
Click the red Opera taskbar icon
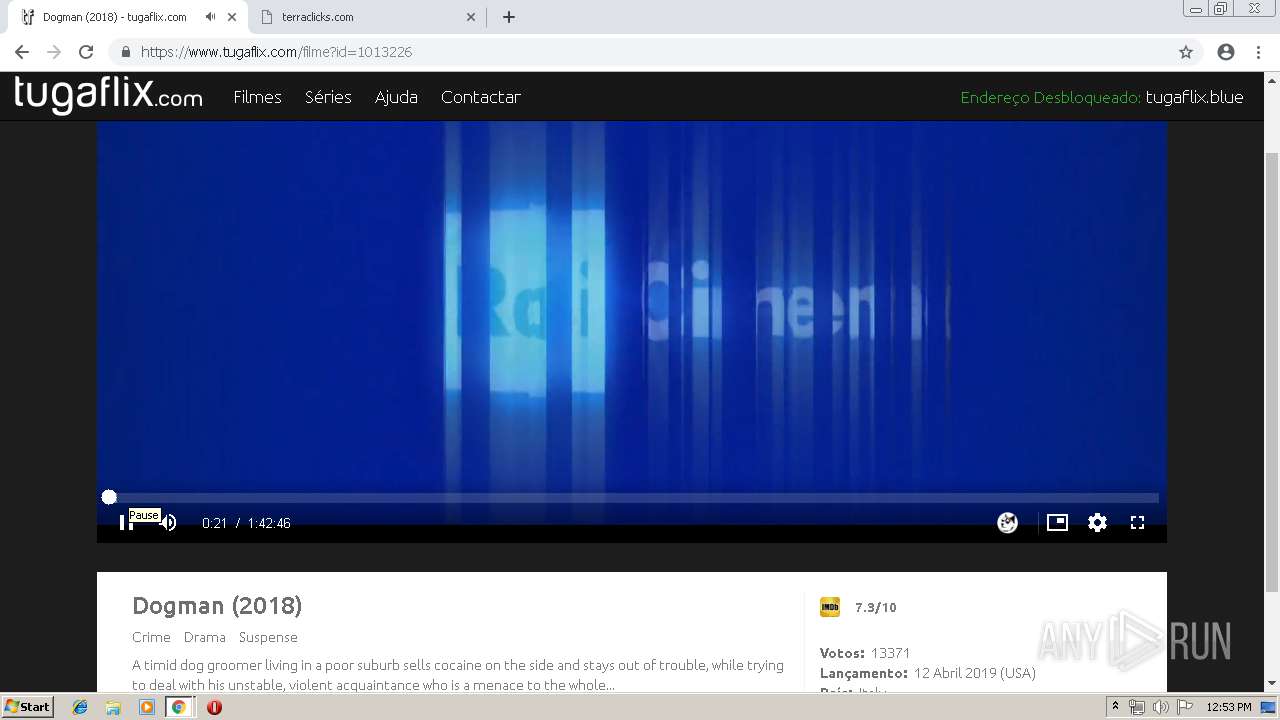point(214,707)
